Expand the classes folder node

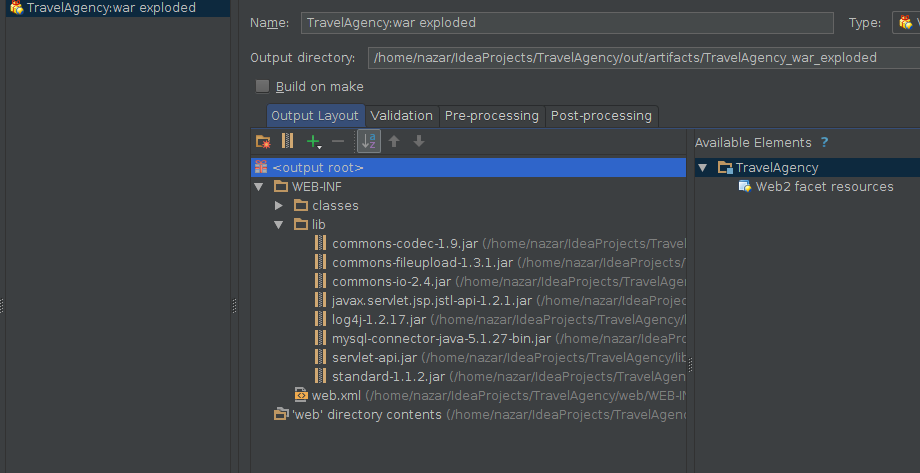(x=279, y=205)
